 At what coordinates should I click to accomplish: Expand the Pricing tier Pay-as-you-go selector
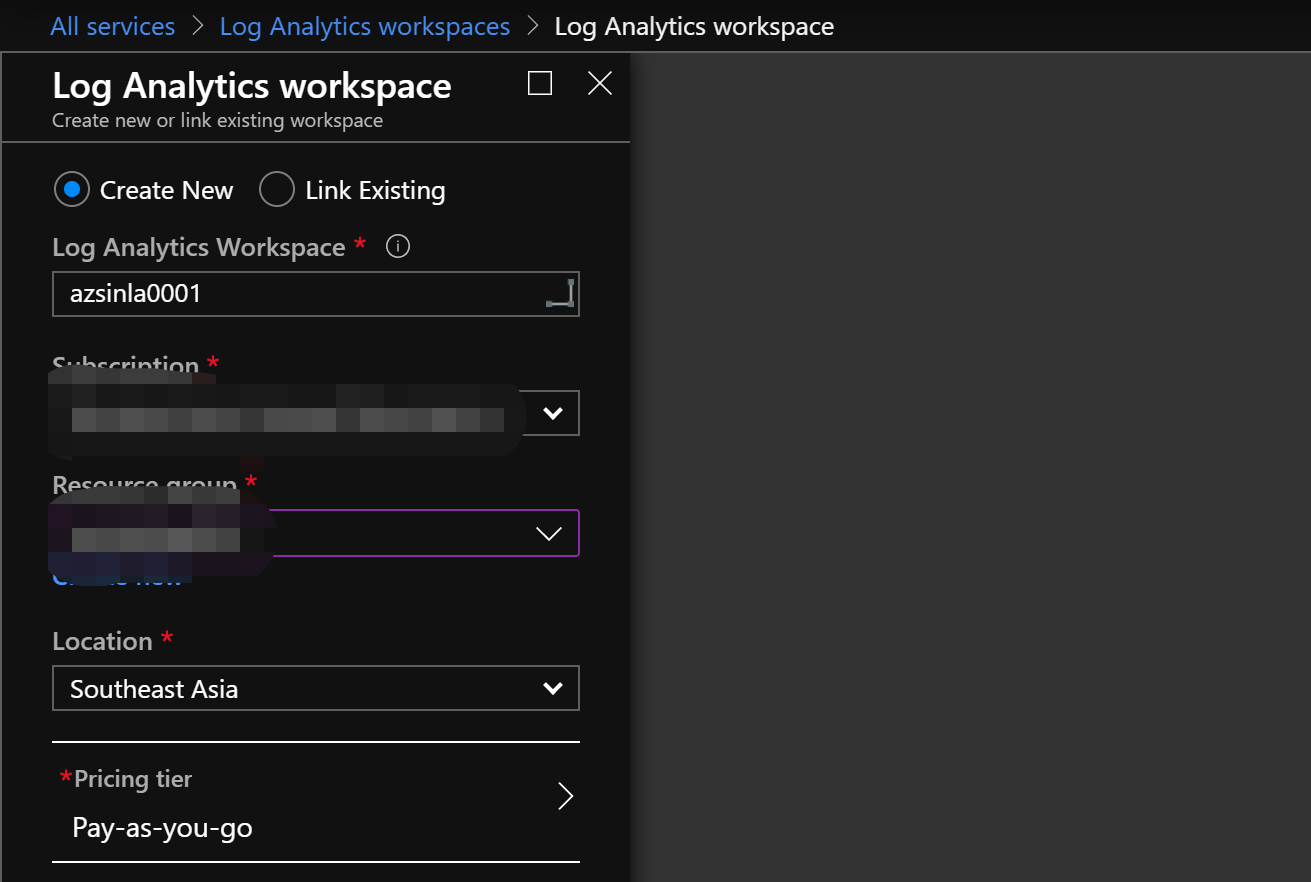coord(316,802)
